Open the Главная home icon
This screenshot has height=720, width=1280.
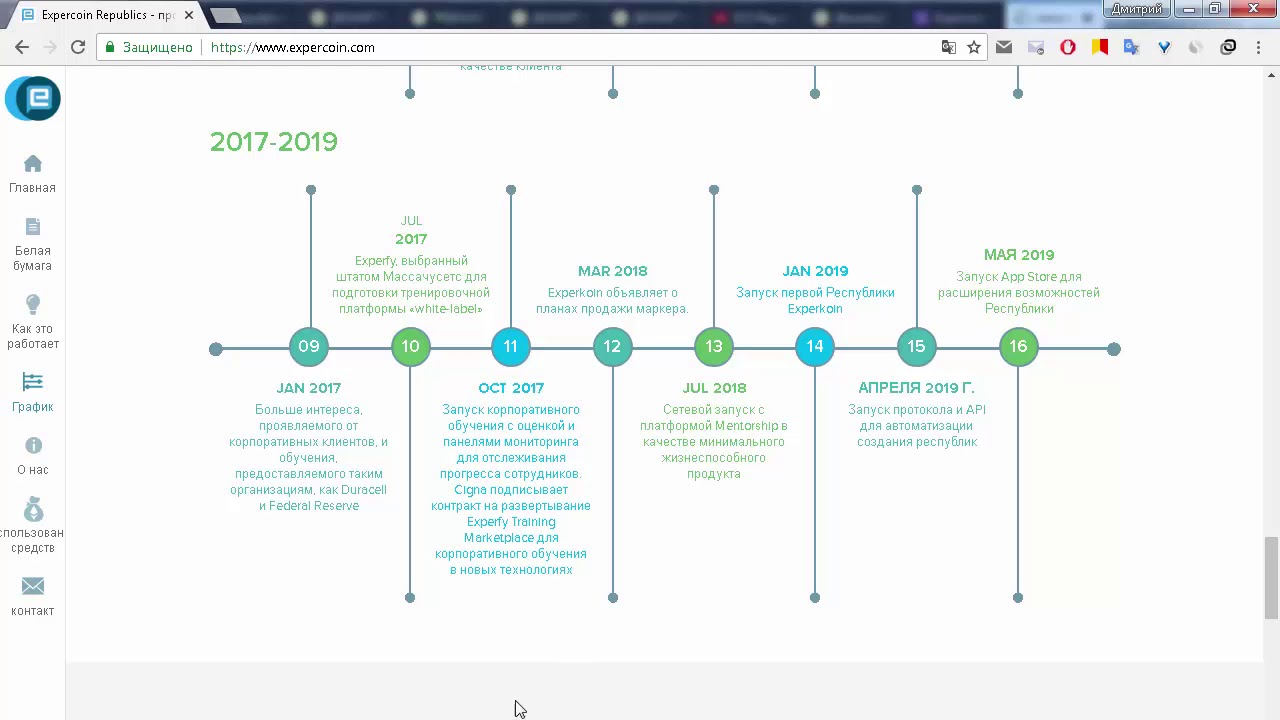coord(33,163)
